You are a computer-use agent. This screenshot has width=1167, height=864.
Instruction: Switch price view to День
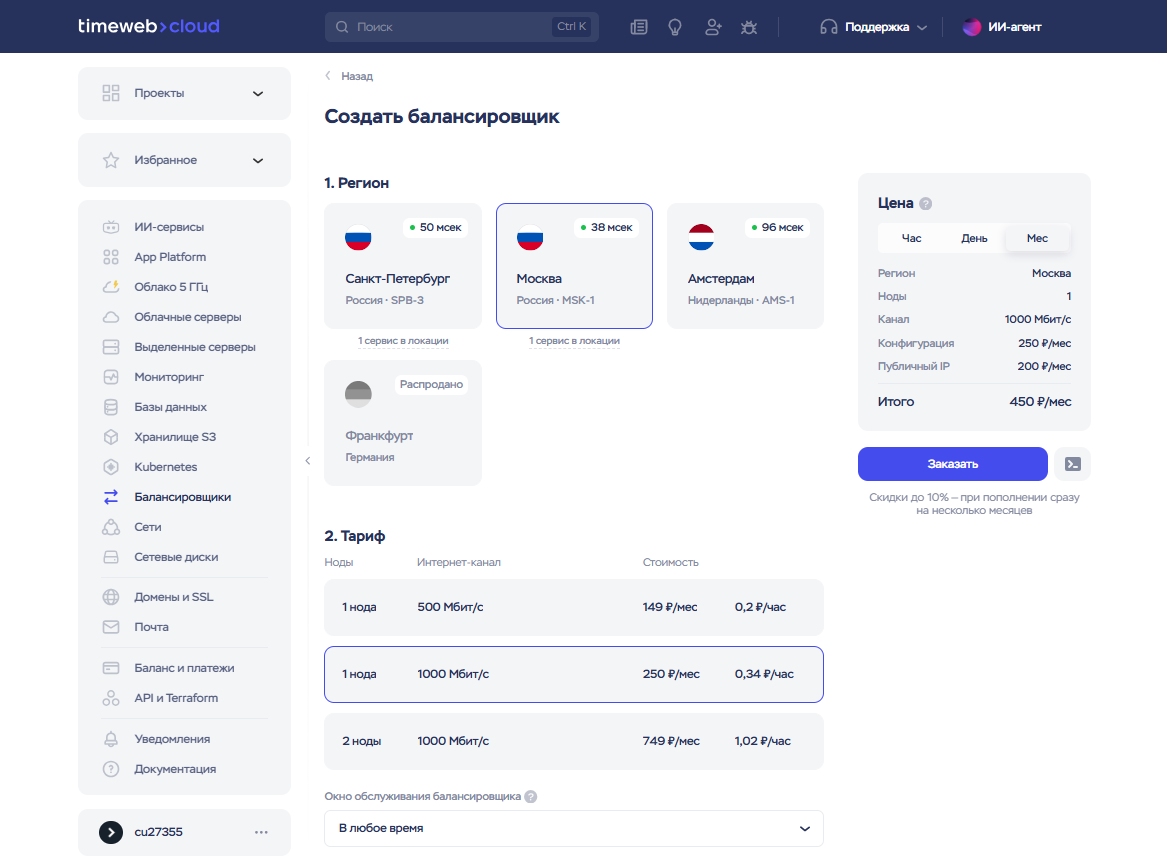click(x=973, y=238)
